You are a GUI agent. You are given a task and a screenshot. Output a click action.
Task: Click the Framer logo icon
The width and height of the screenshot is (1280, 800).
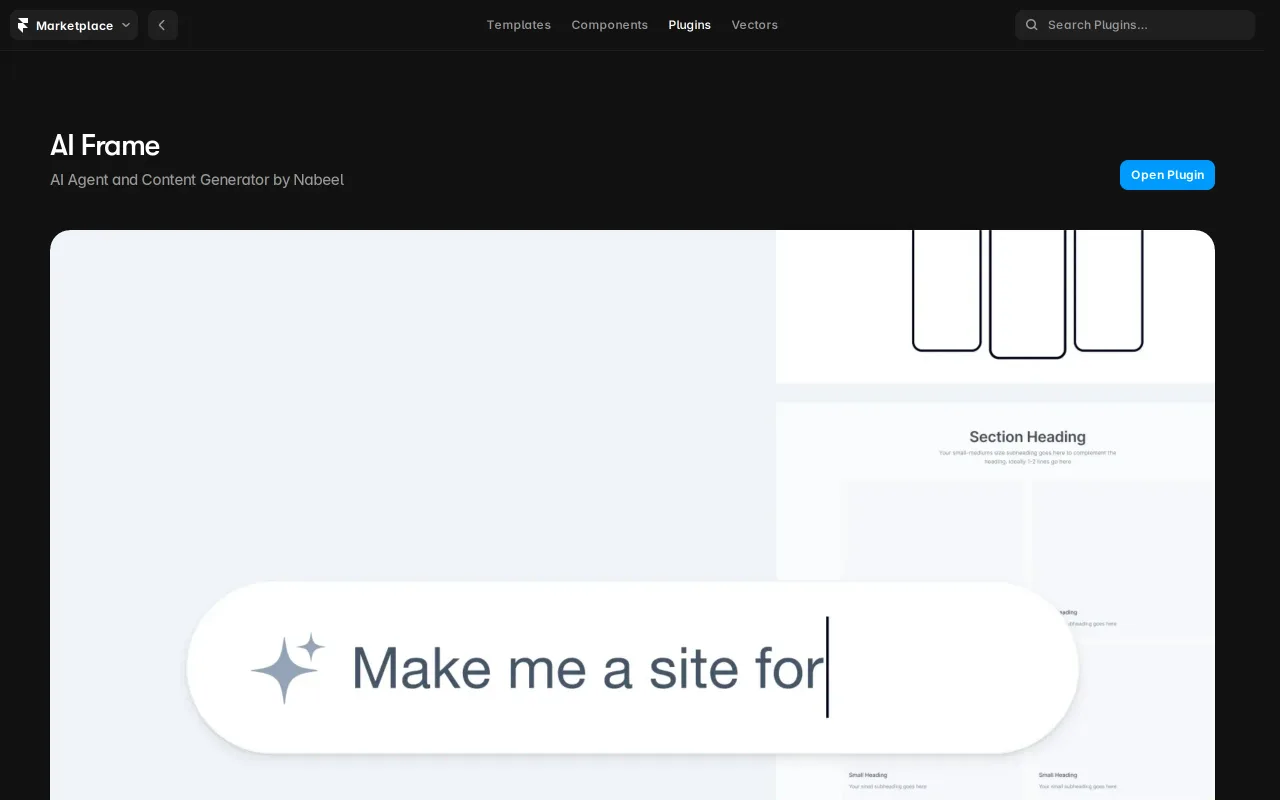tap(23, 25)
